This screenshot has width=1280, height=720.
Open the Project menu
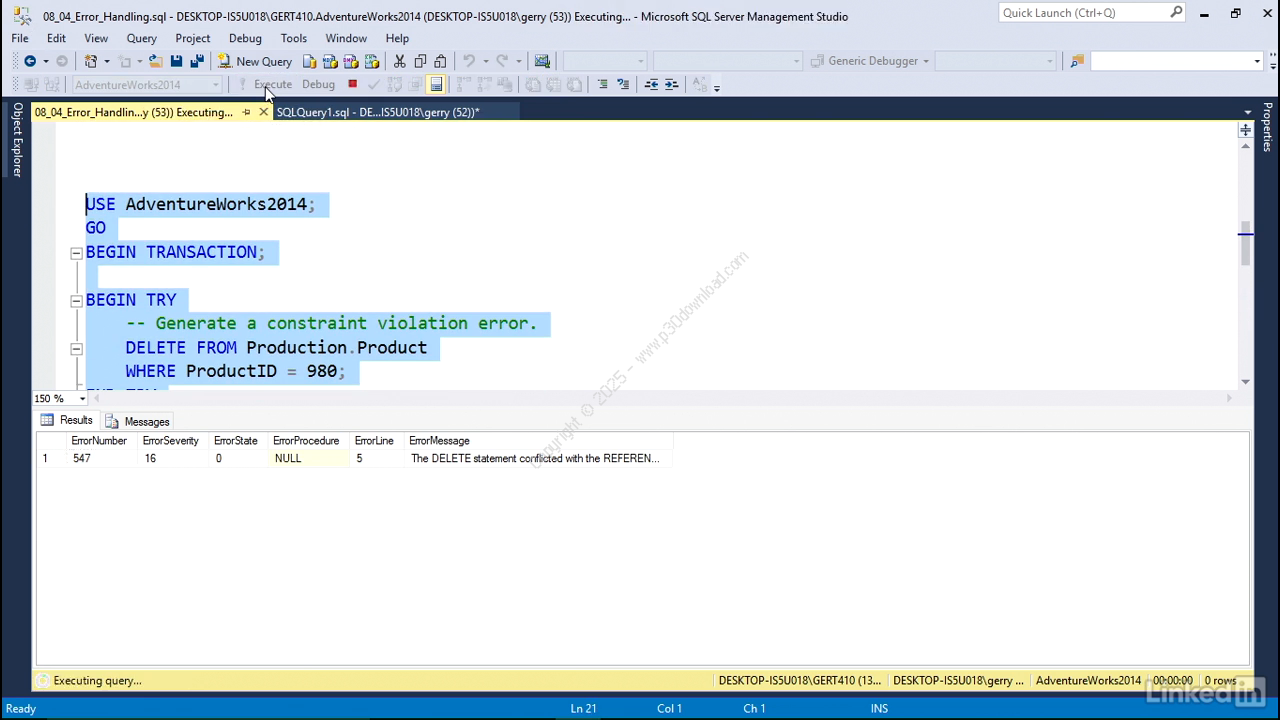pos(193,38)
